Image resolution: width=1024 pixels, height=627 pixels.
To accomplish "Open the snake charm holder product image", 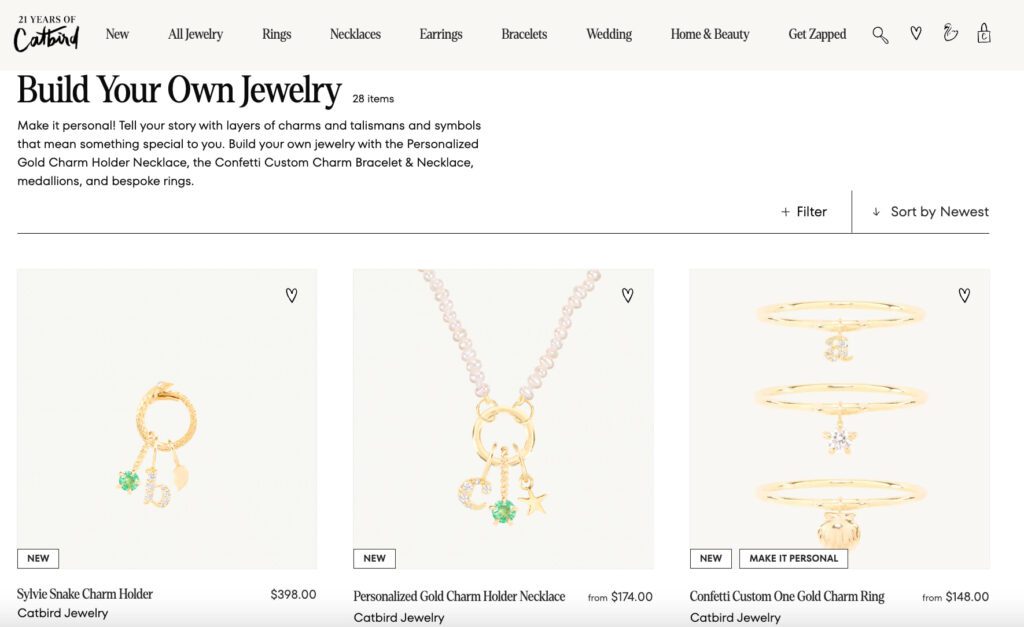I will (x=167, y=420).
